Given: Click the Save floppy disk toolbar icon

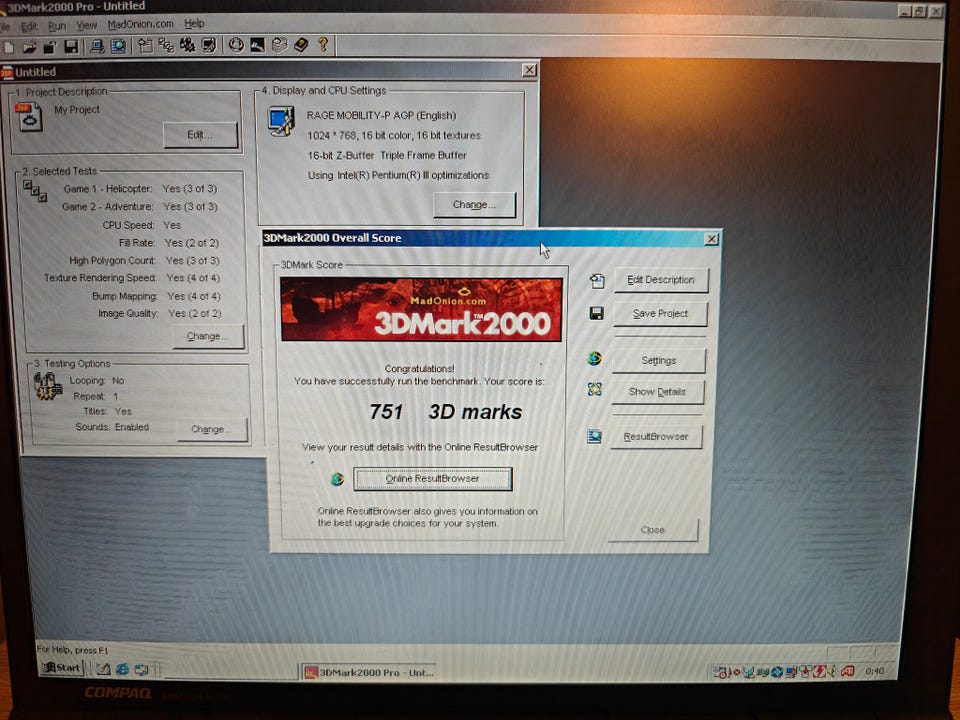Looking at the screenshot, I should [x=70, y=47].
